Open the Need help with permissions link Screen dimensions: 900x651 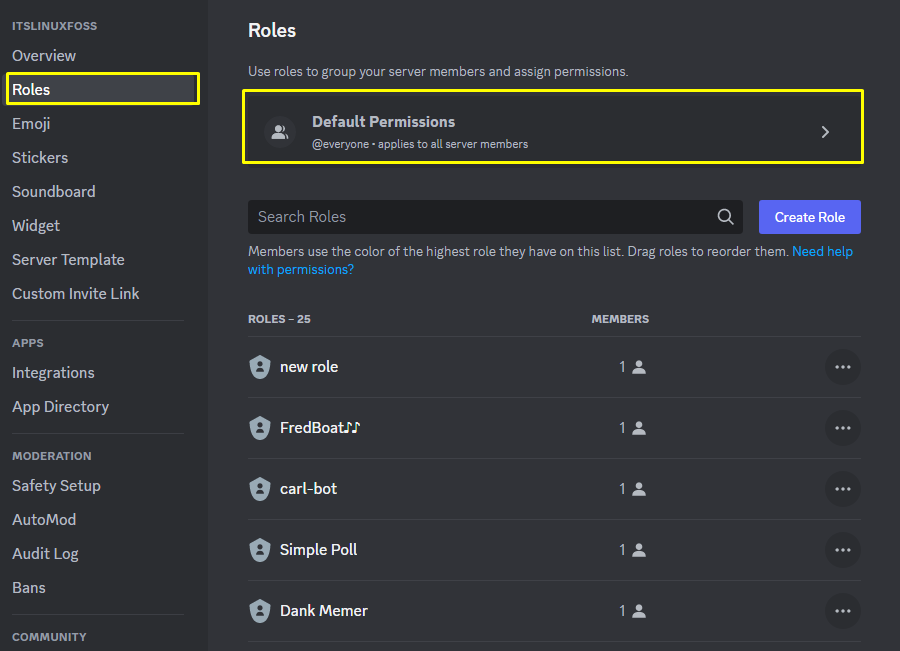(550, 260)
